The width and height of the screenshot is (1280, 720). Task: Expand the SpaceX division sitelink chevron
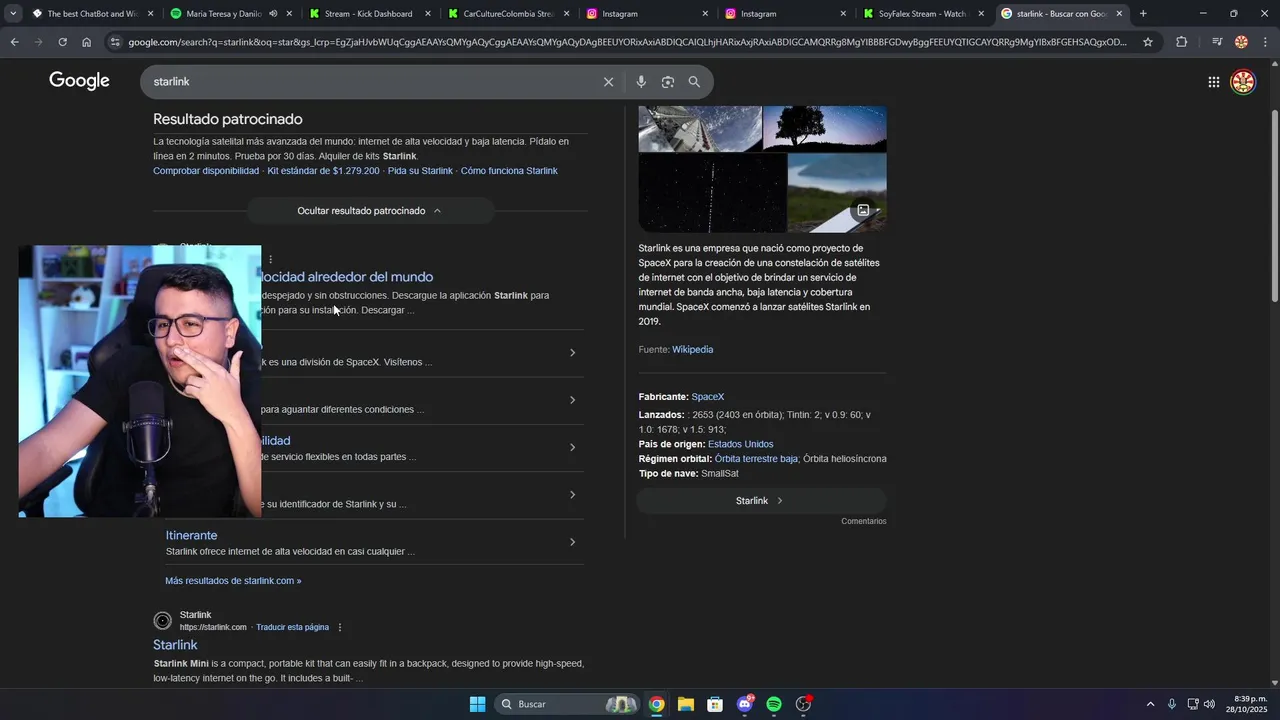[572, 353]
